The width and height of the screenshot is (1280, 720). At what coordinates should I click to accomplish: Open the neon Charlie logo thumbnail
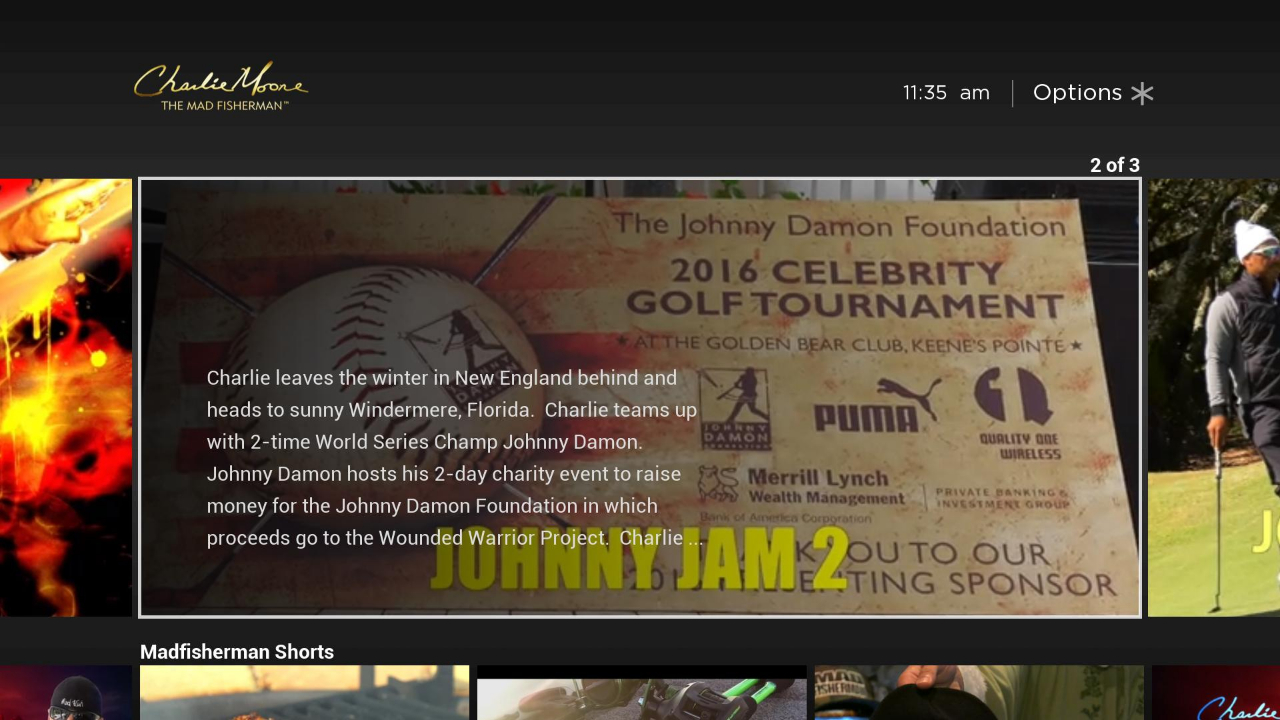coord(1216,693)
